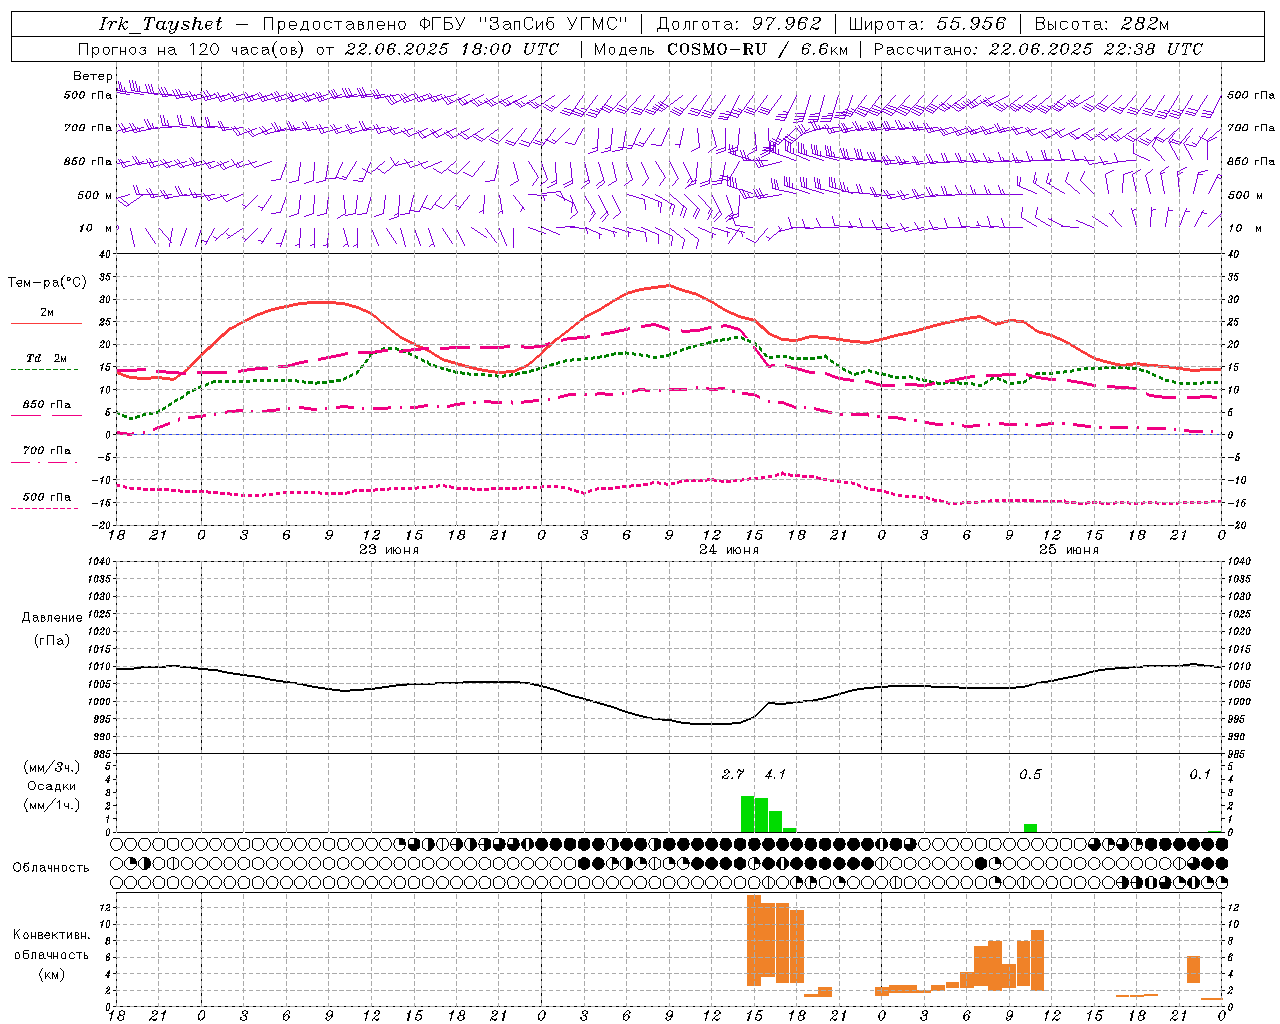Click the '2.7' precipitation amount value
The width and height of the screenshot is (1280, 1024).
pos(733,774)
